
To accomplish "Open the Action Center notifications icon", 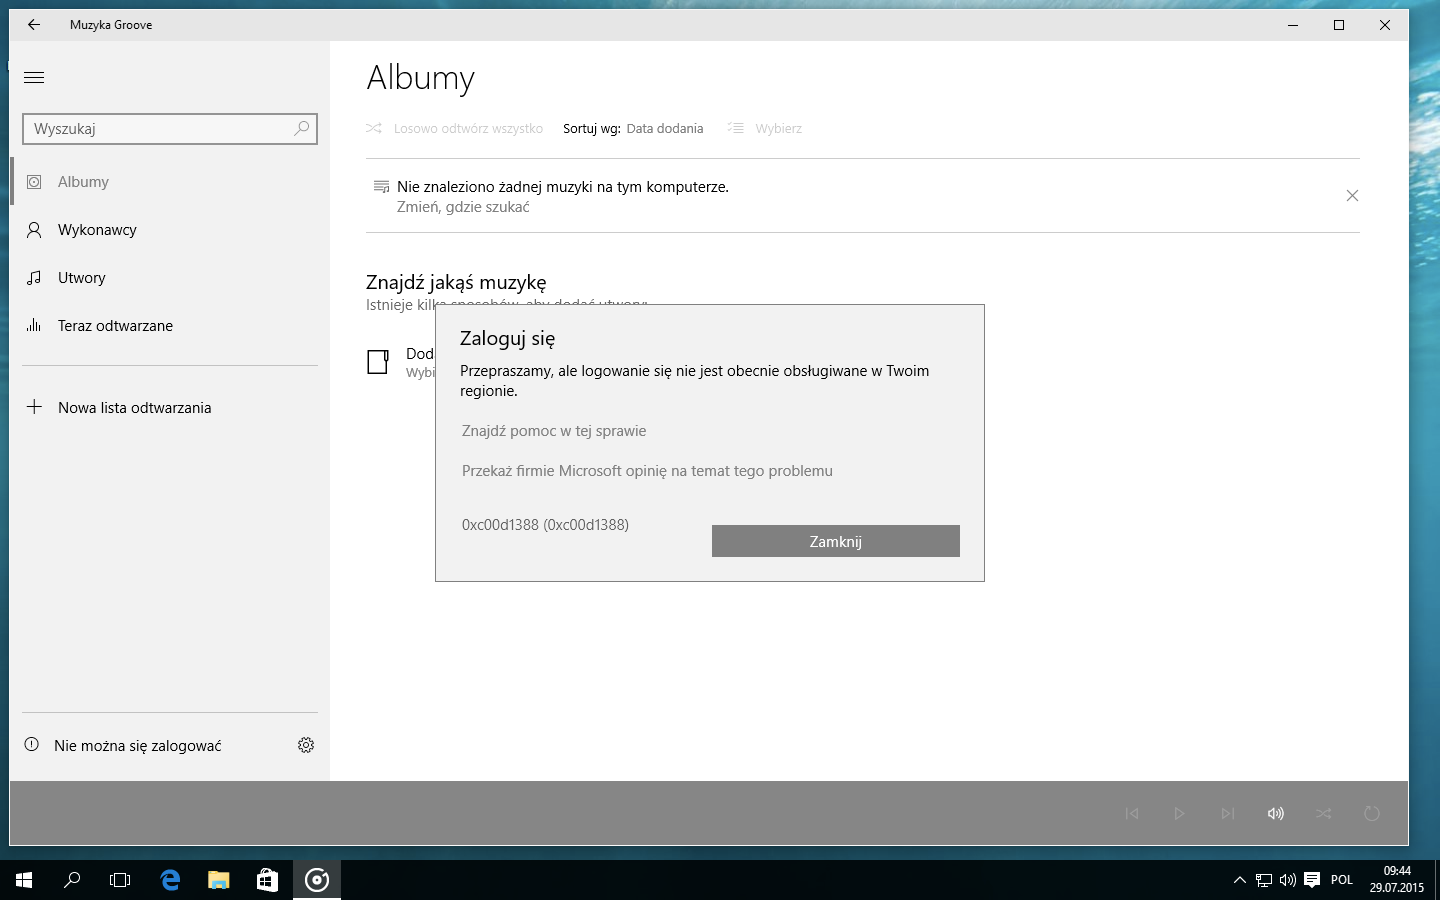I will tap(1312, 880).
